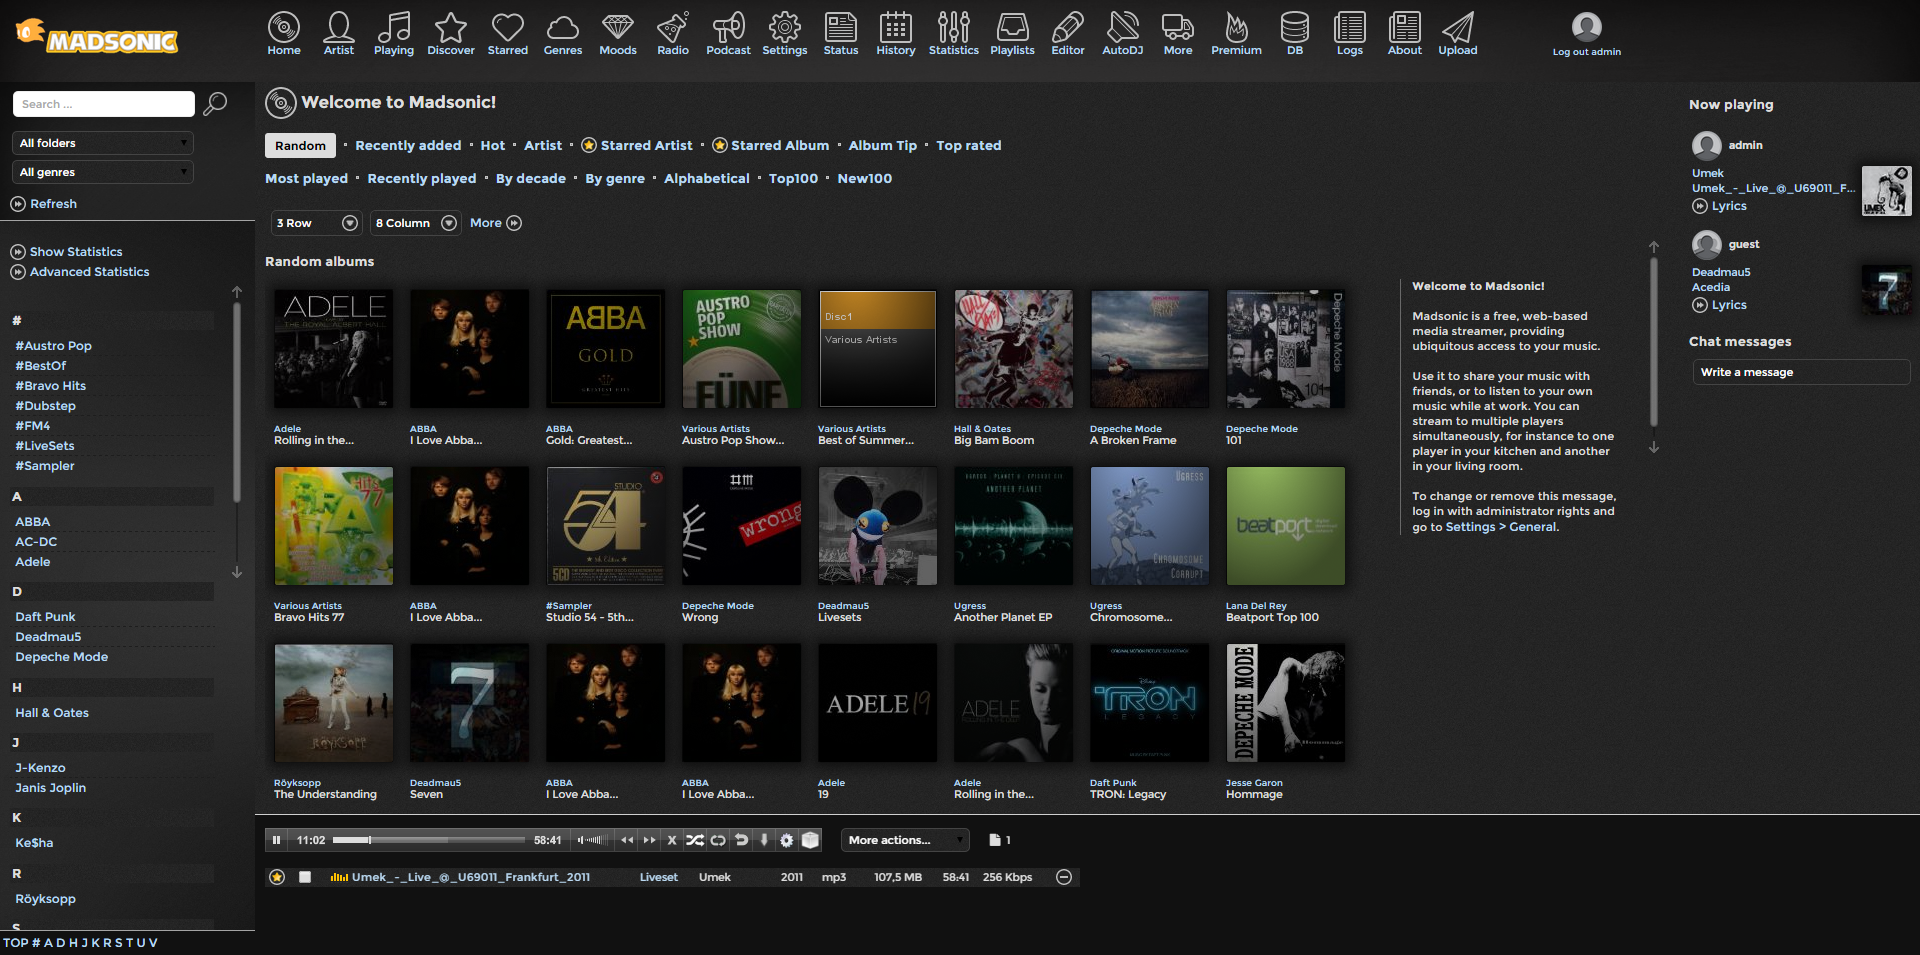Tick the checkbox beside the Umek track

click(x=305, y=877)
